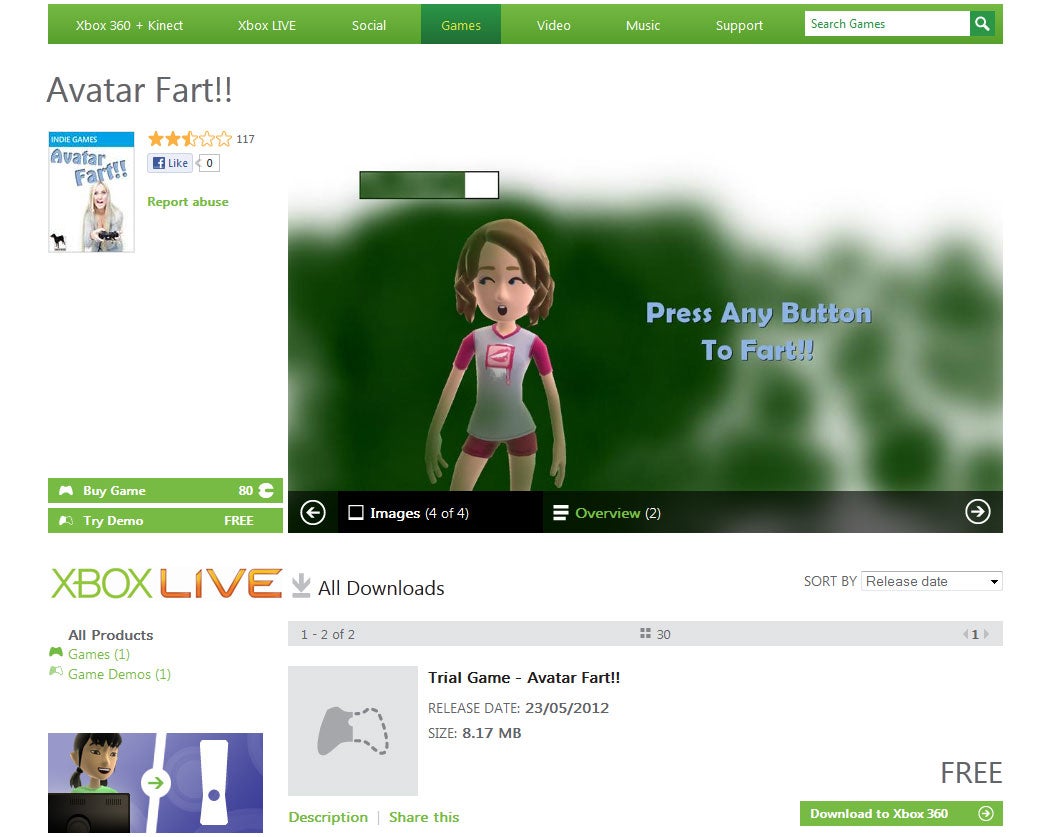Click the search magnifier icon
This screenshot has width=1054, height=837.
981,24
